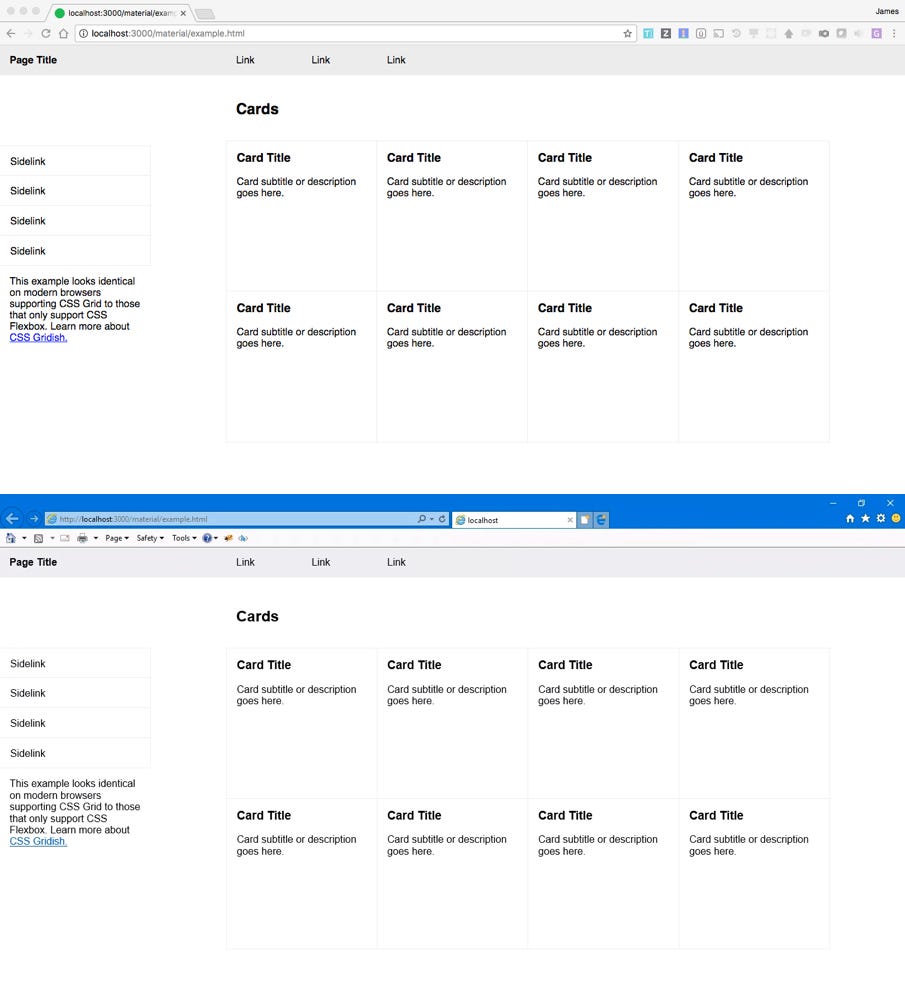Click the Read mail icon in IE command bar
This screenshot has height=1004, width=905.
point(65,538)
